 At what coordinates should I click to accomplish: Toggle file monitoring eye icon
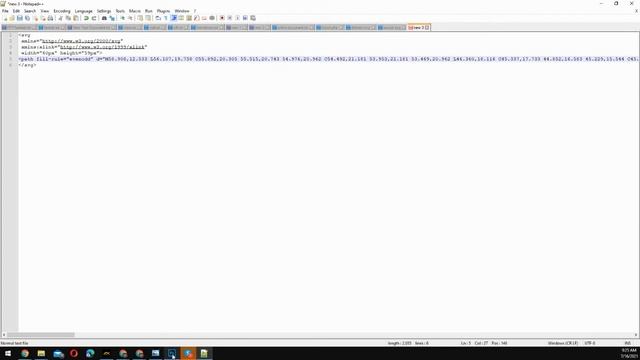click(212, 18)
